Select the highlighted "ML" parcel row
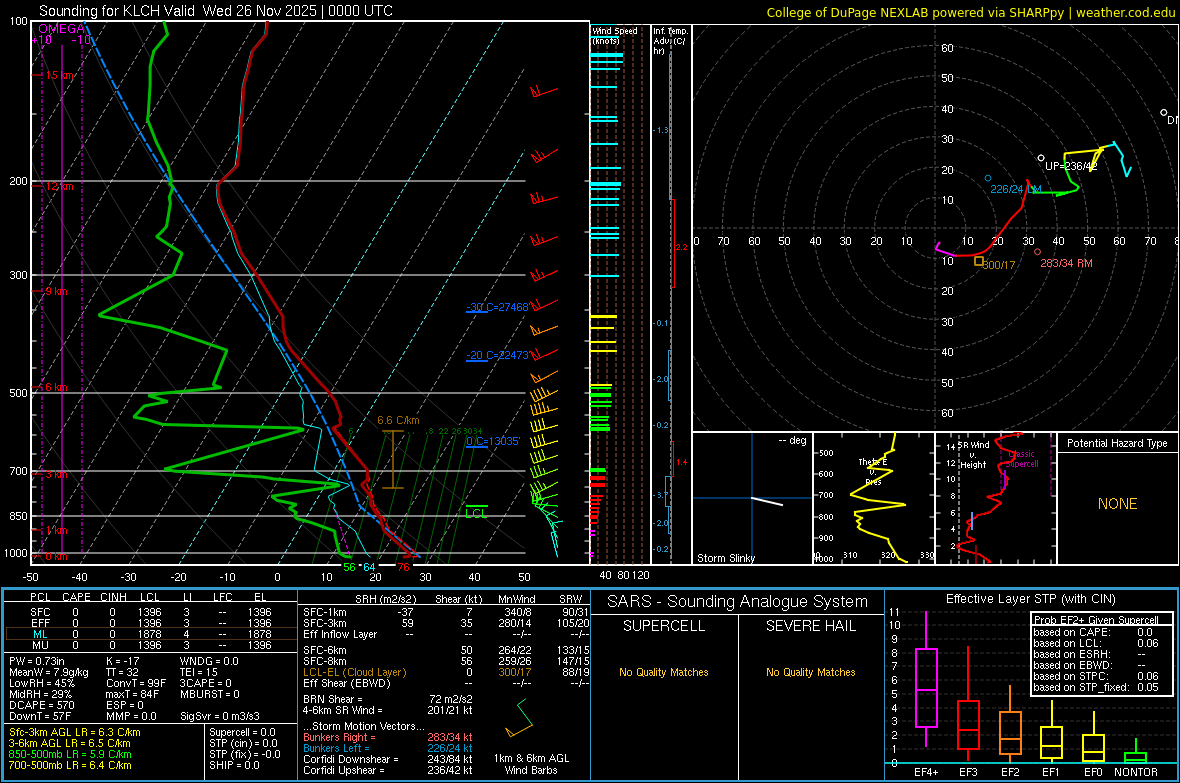1180x783 pixels. click(149, 634)
